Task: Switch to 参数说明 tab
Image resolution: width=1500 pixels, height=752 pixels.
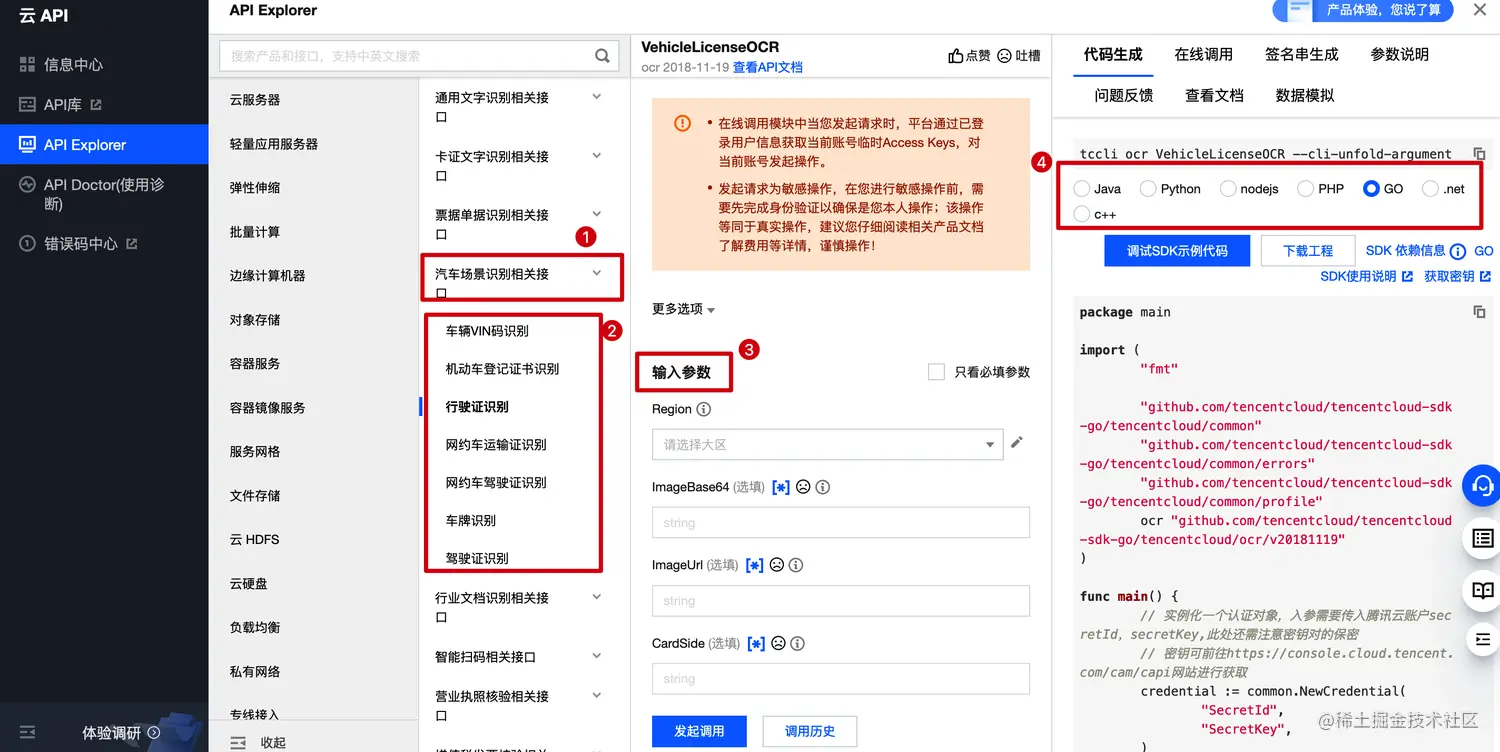Action: pyautogui.click(x=1399, y=54)
